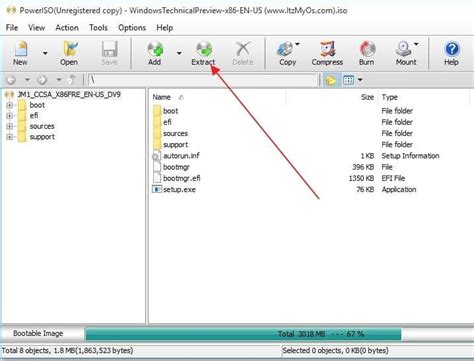The width and height of the screenshot is (474, 361).
Task: Expand the boot tree node
Action: point(9,105)
